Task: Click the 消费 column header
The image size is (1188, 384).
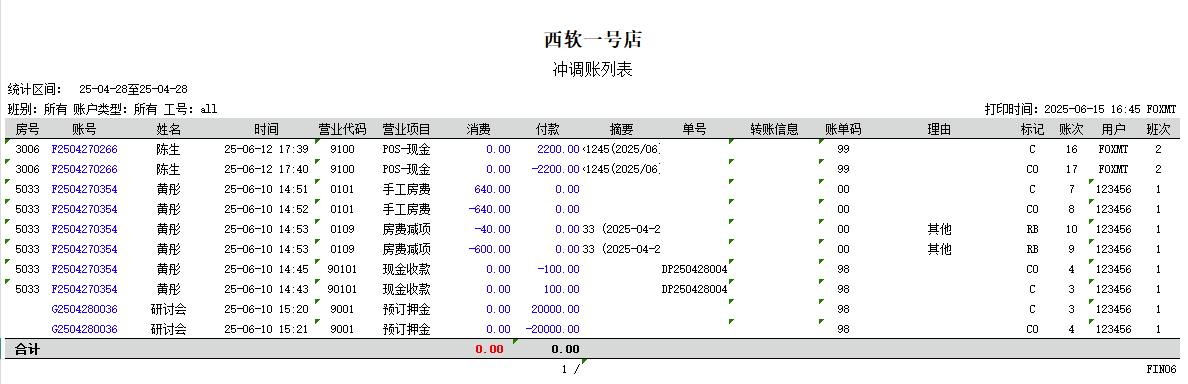Action: [x=478, y=129]
